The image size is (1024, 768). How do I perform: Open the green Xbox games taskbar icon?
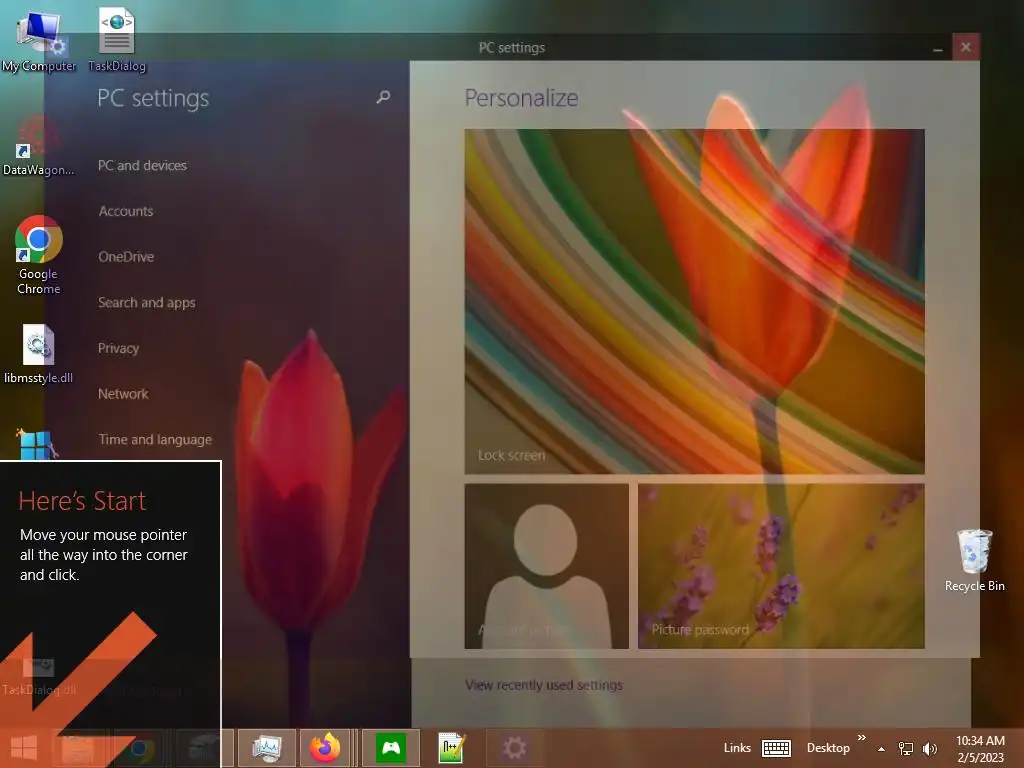tap(391, 748)
